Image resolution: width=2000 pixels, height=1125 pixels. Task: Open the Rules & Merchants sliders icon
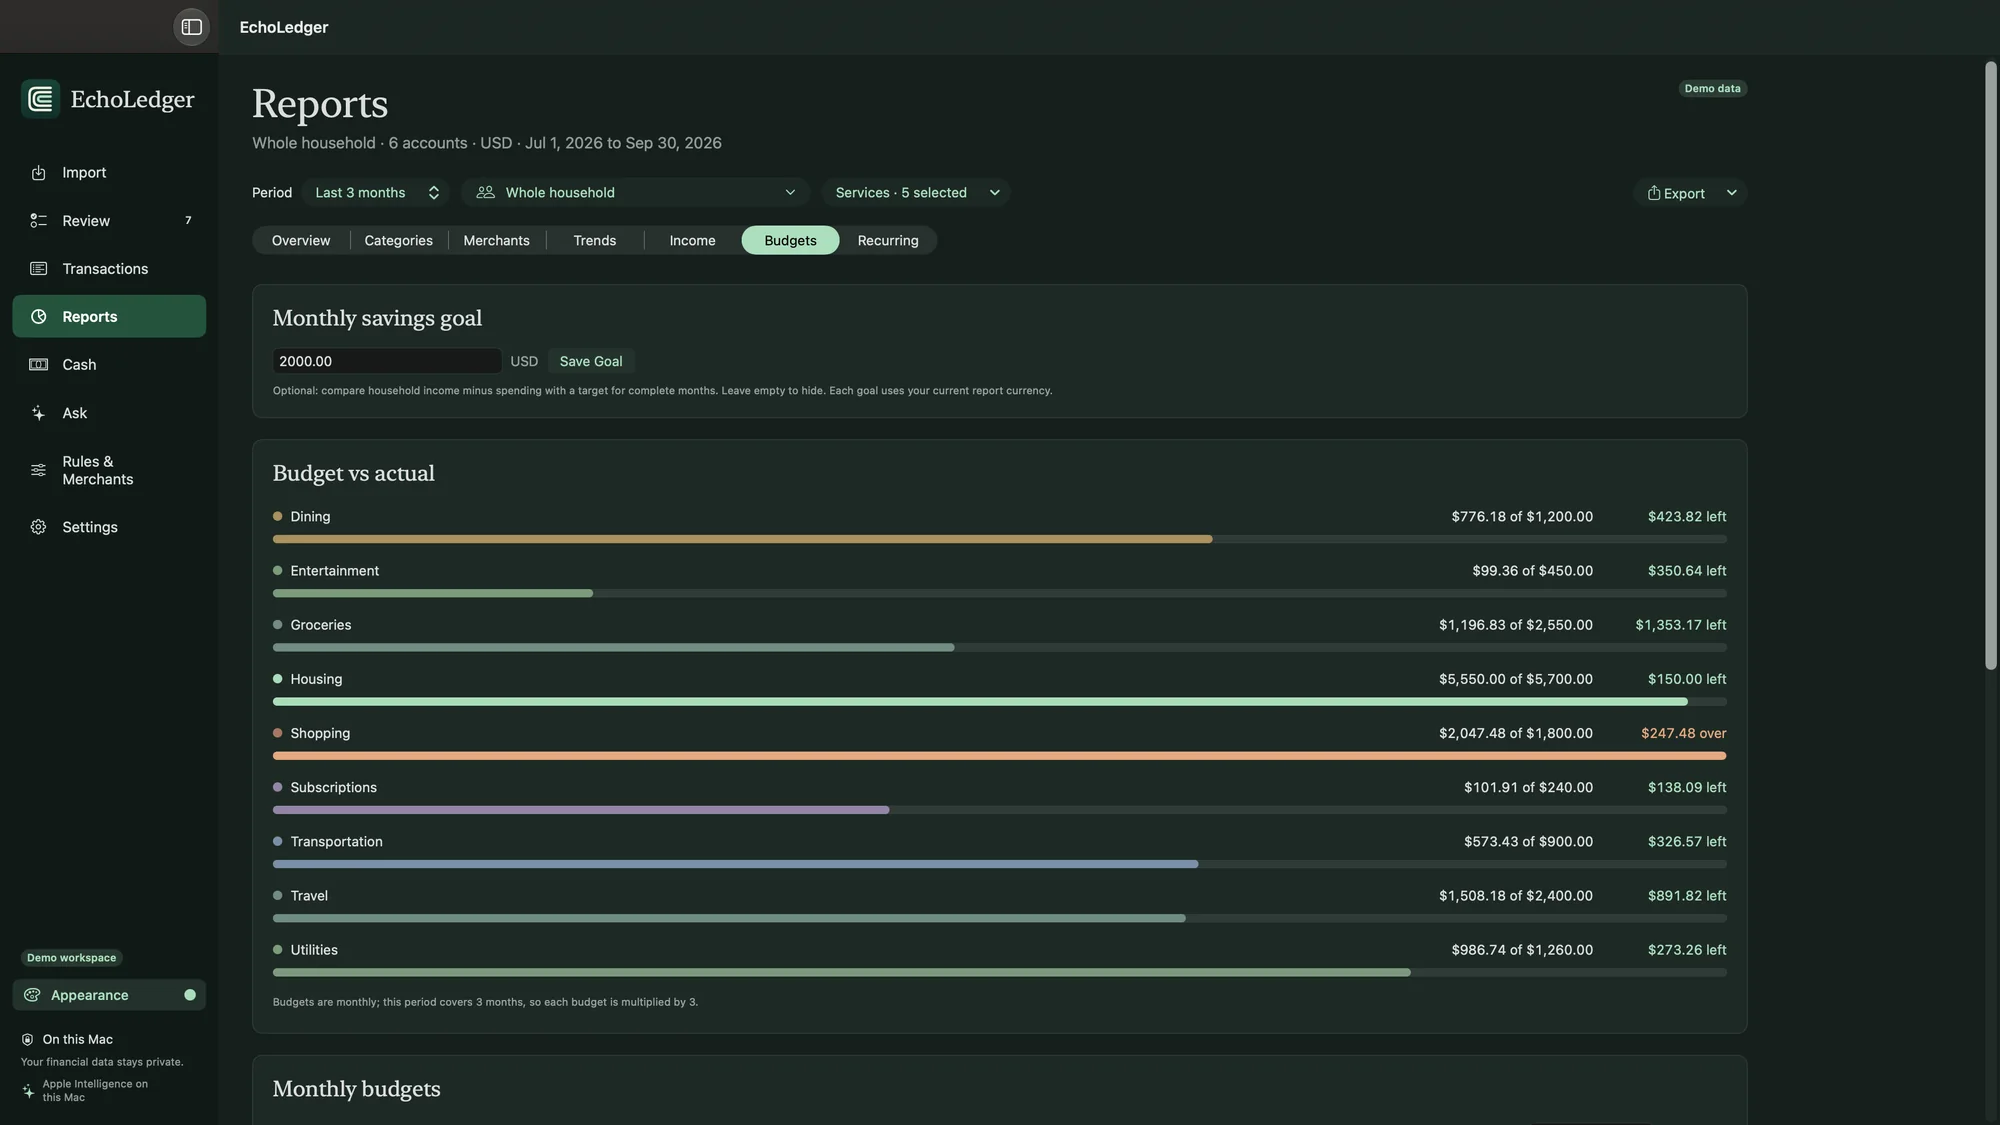click(38, 470)
